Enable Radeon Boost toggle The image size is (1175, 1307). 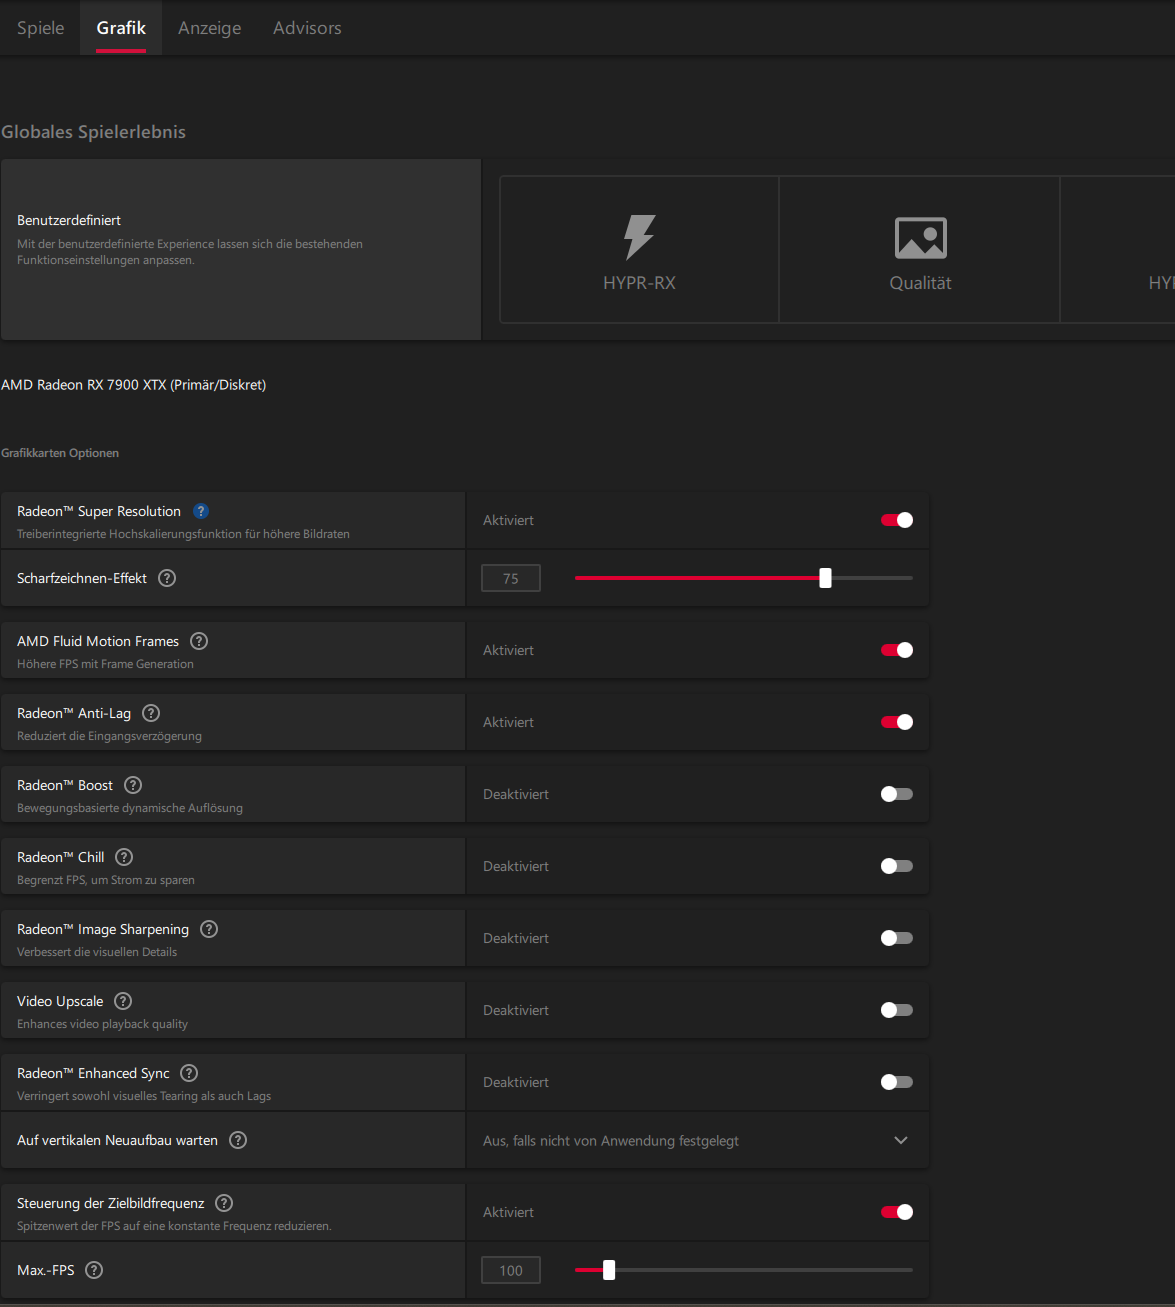click(x=897, y=794)
